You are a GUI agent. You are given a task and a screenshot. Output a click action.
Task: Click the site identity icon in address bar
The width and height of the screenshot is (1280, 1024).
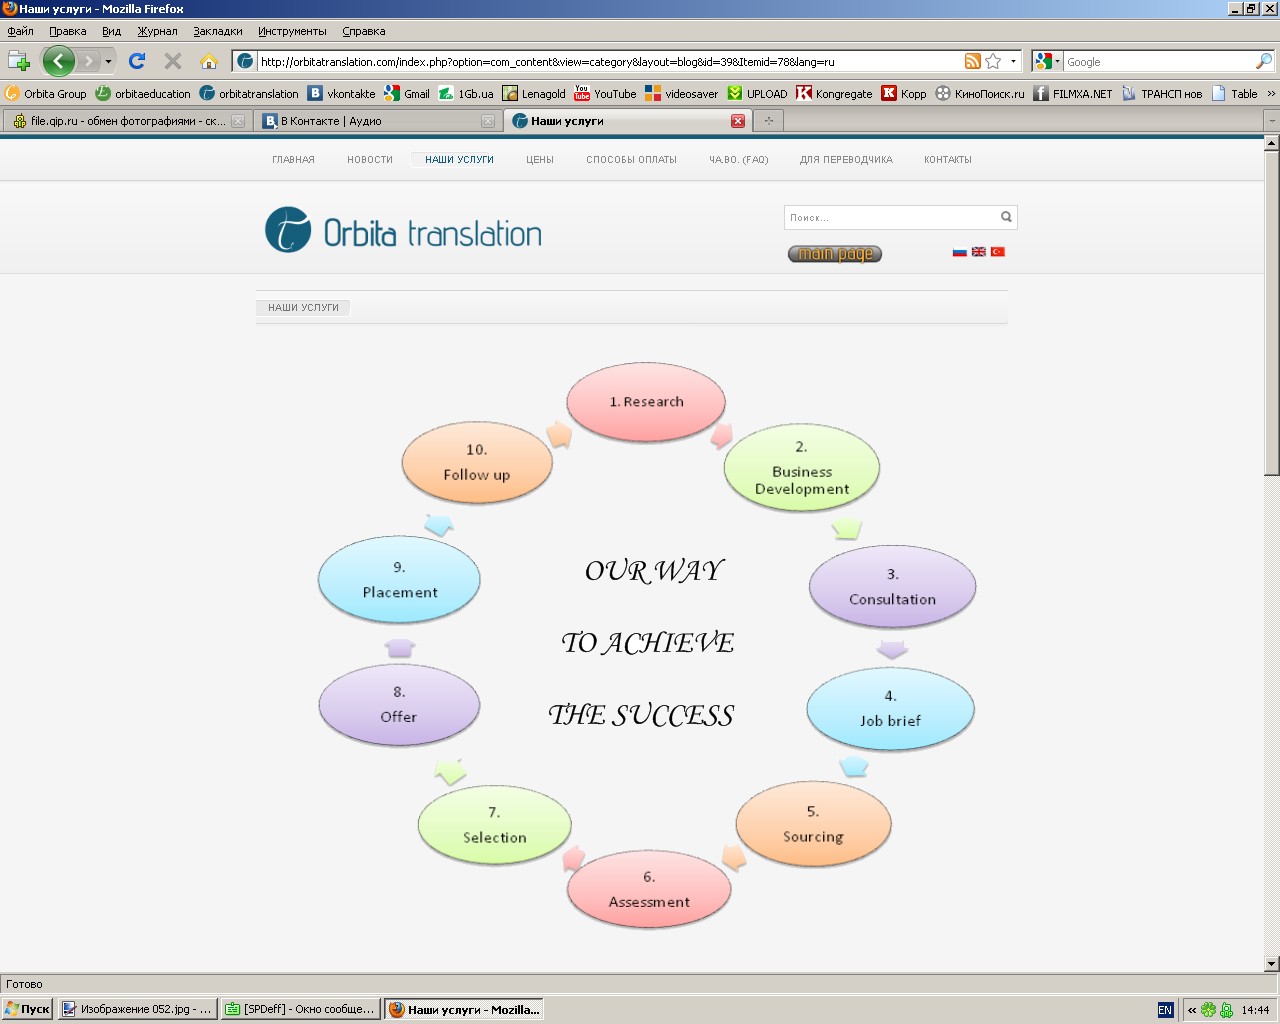(x=245, y=61)
